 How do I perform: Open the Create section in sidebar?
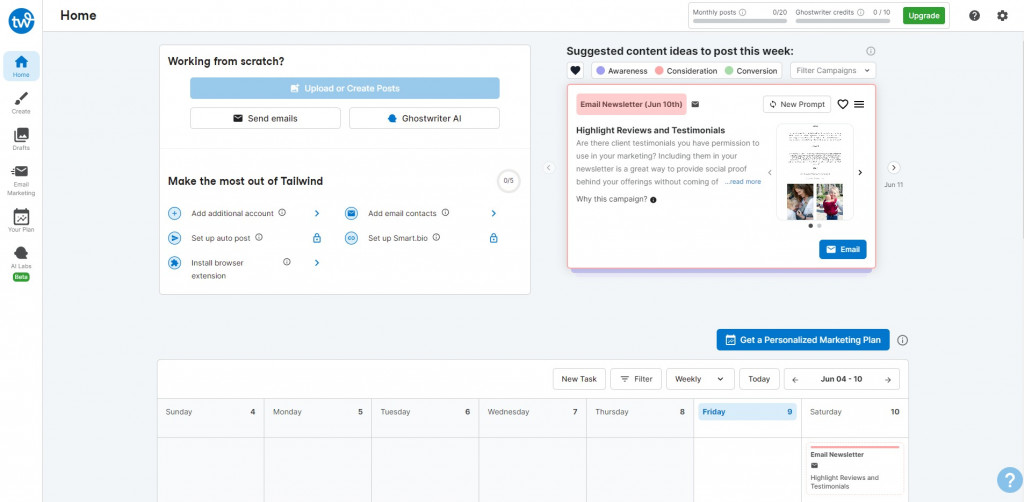[x=21, y=102]
